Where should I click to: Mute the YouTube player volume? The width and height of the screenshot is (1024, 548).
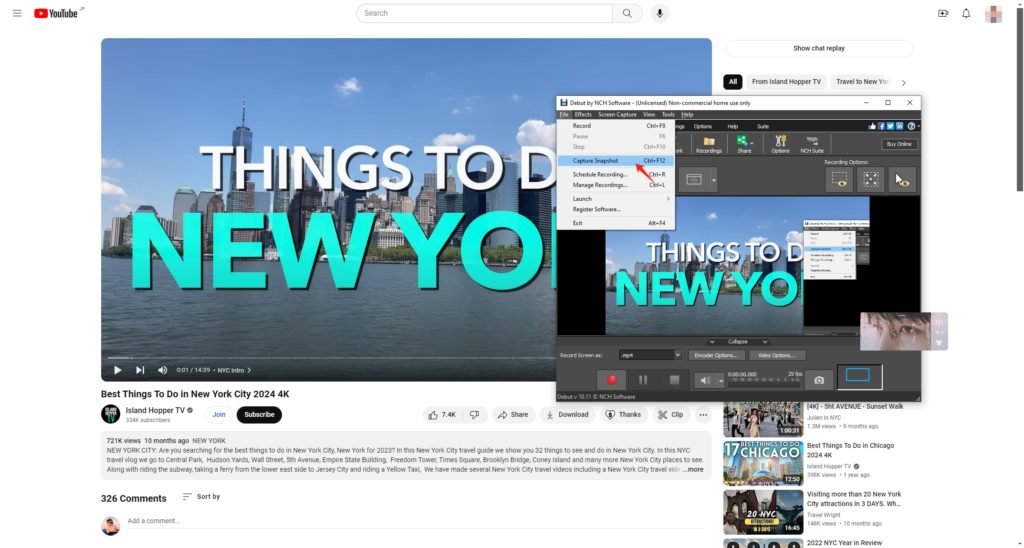(x=163, y=370)
